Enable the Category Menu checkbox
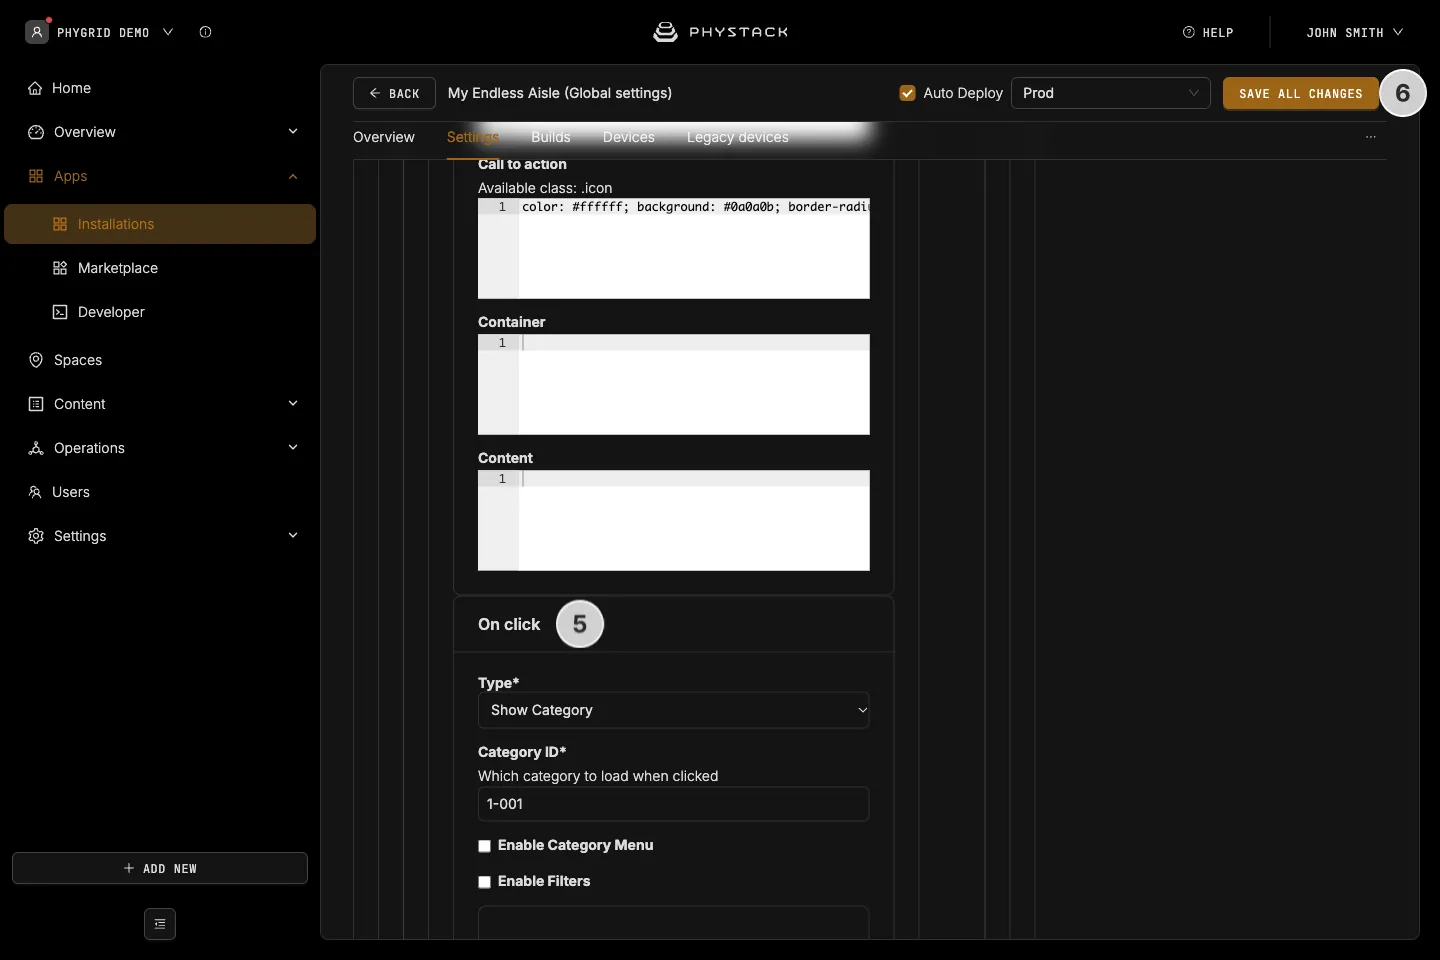 (x=485, y=846)
